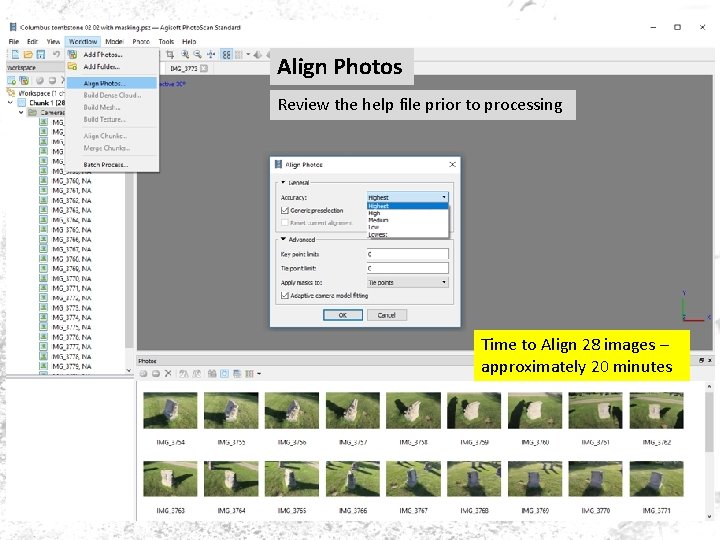The height and width of the screenshot is (540, 720).
Task: Close the Align Photos dialog
Action: (452, 164)
